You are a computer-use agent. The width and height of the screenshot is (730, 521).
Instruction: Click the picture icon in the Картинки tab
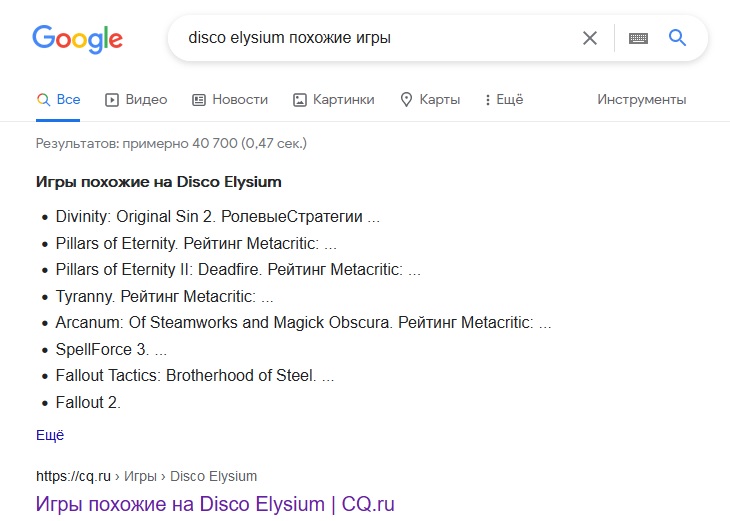coord(299,99)
